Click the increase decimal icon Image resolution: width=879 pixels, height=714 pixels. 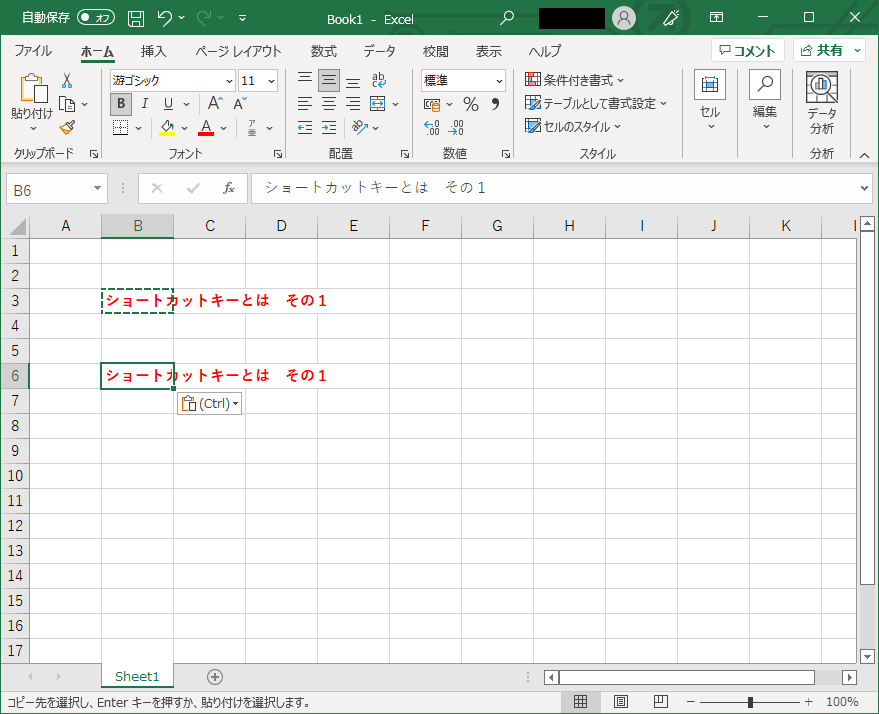(x=432, y=128)
